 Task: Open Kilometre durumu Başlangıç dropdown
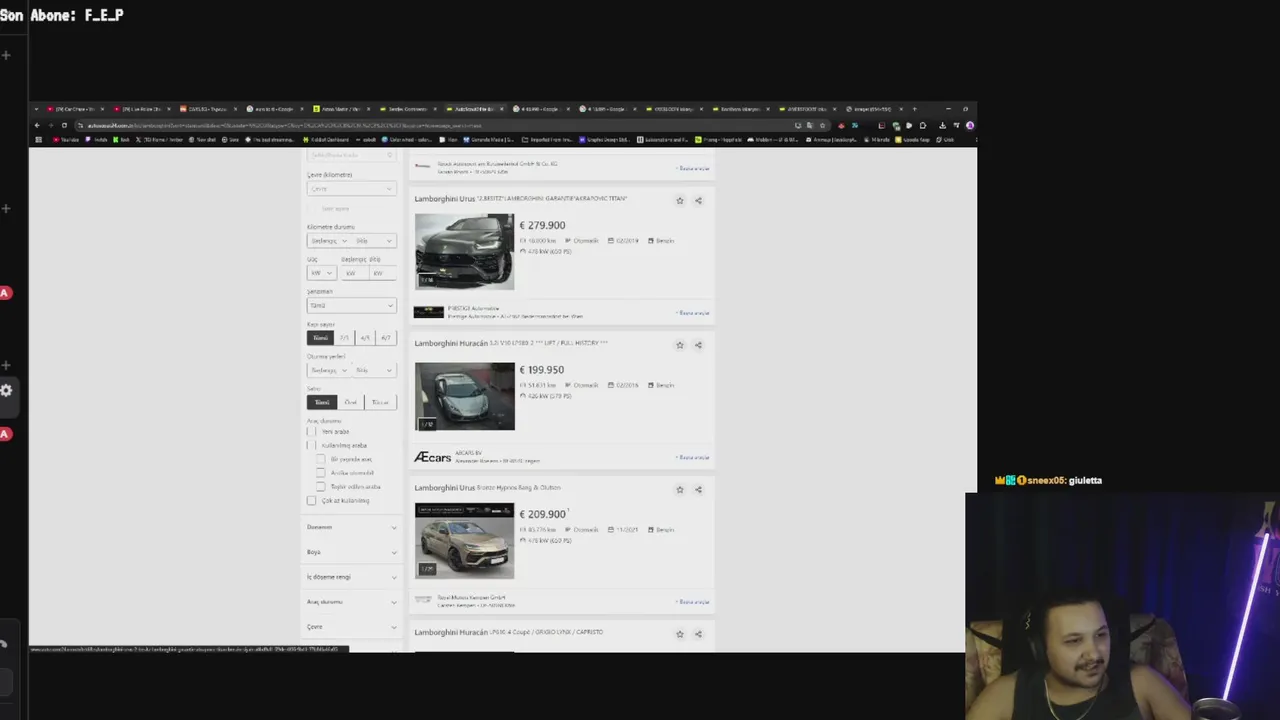pyautogui.click(x=328, y=241)
